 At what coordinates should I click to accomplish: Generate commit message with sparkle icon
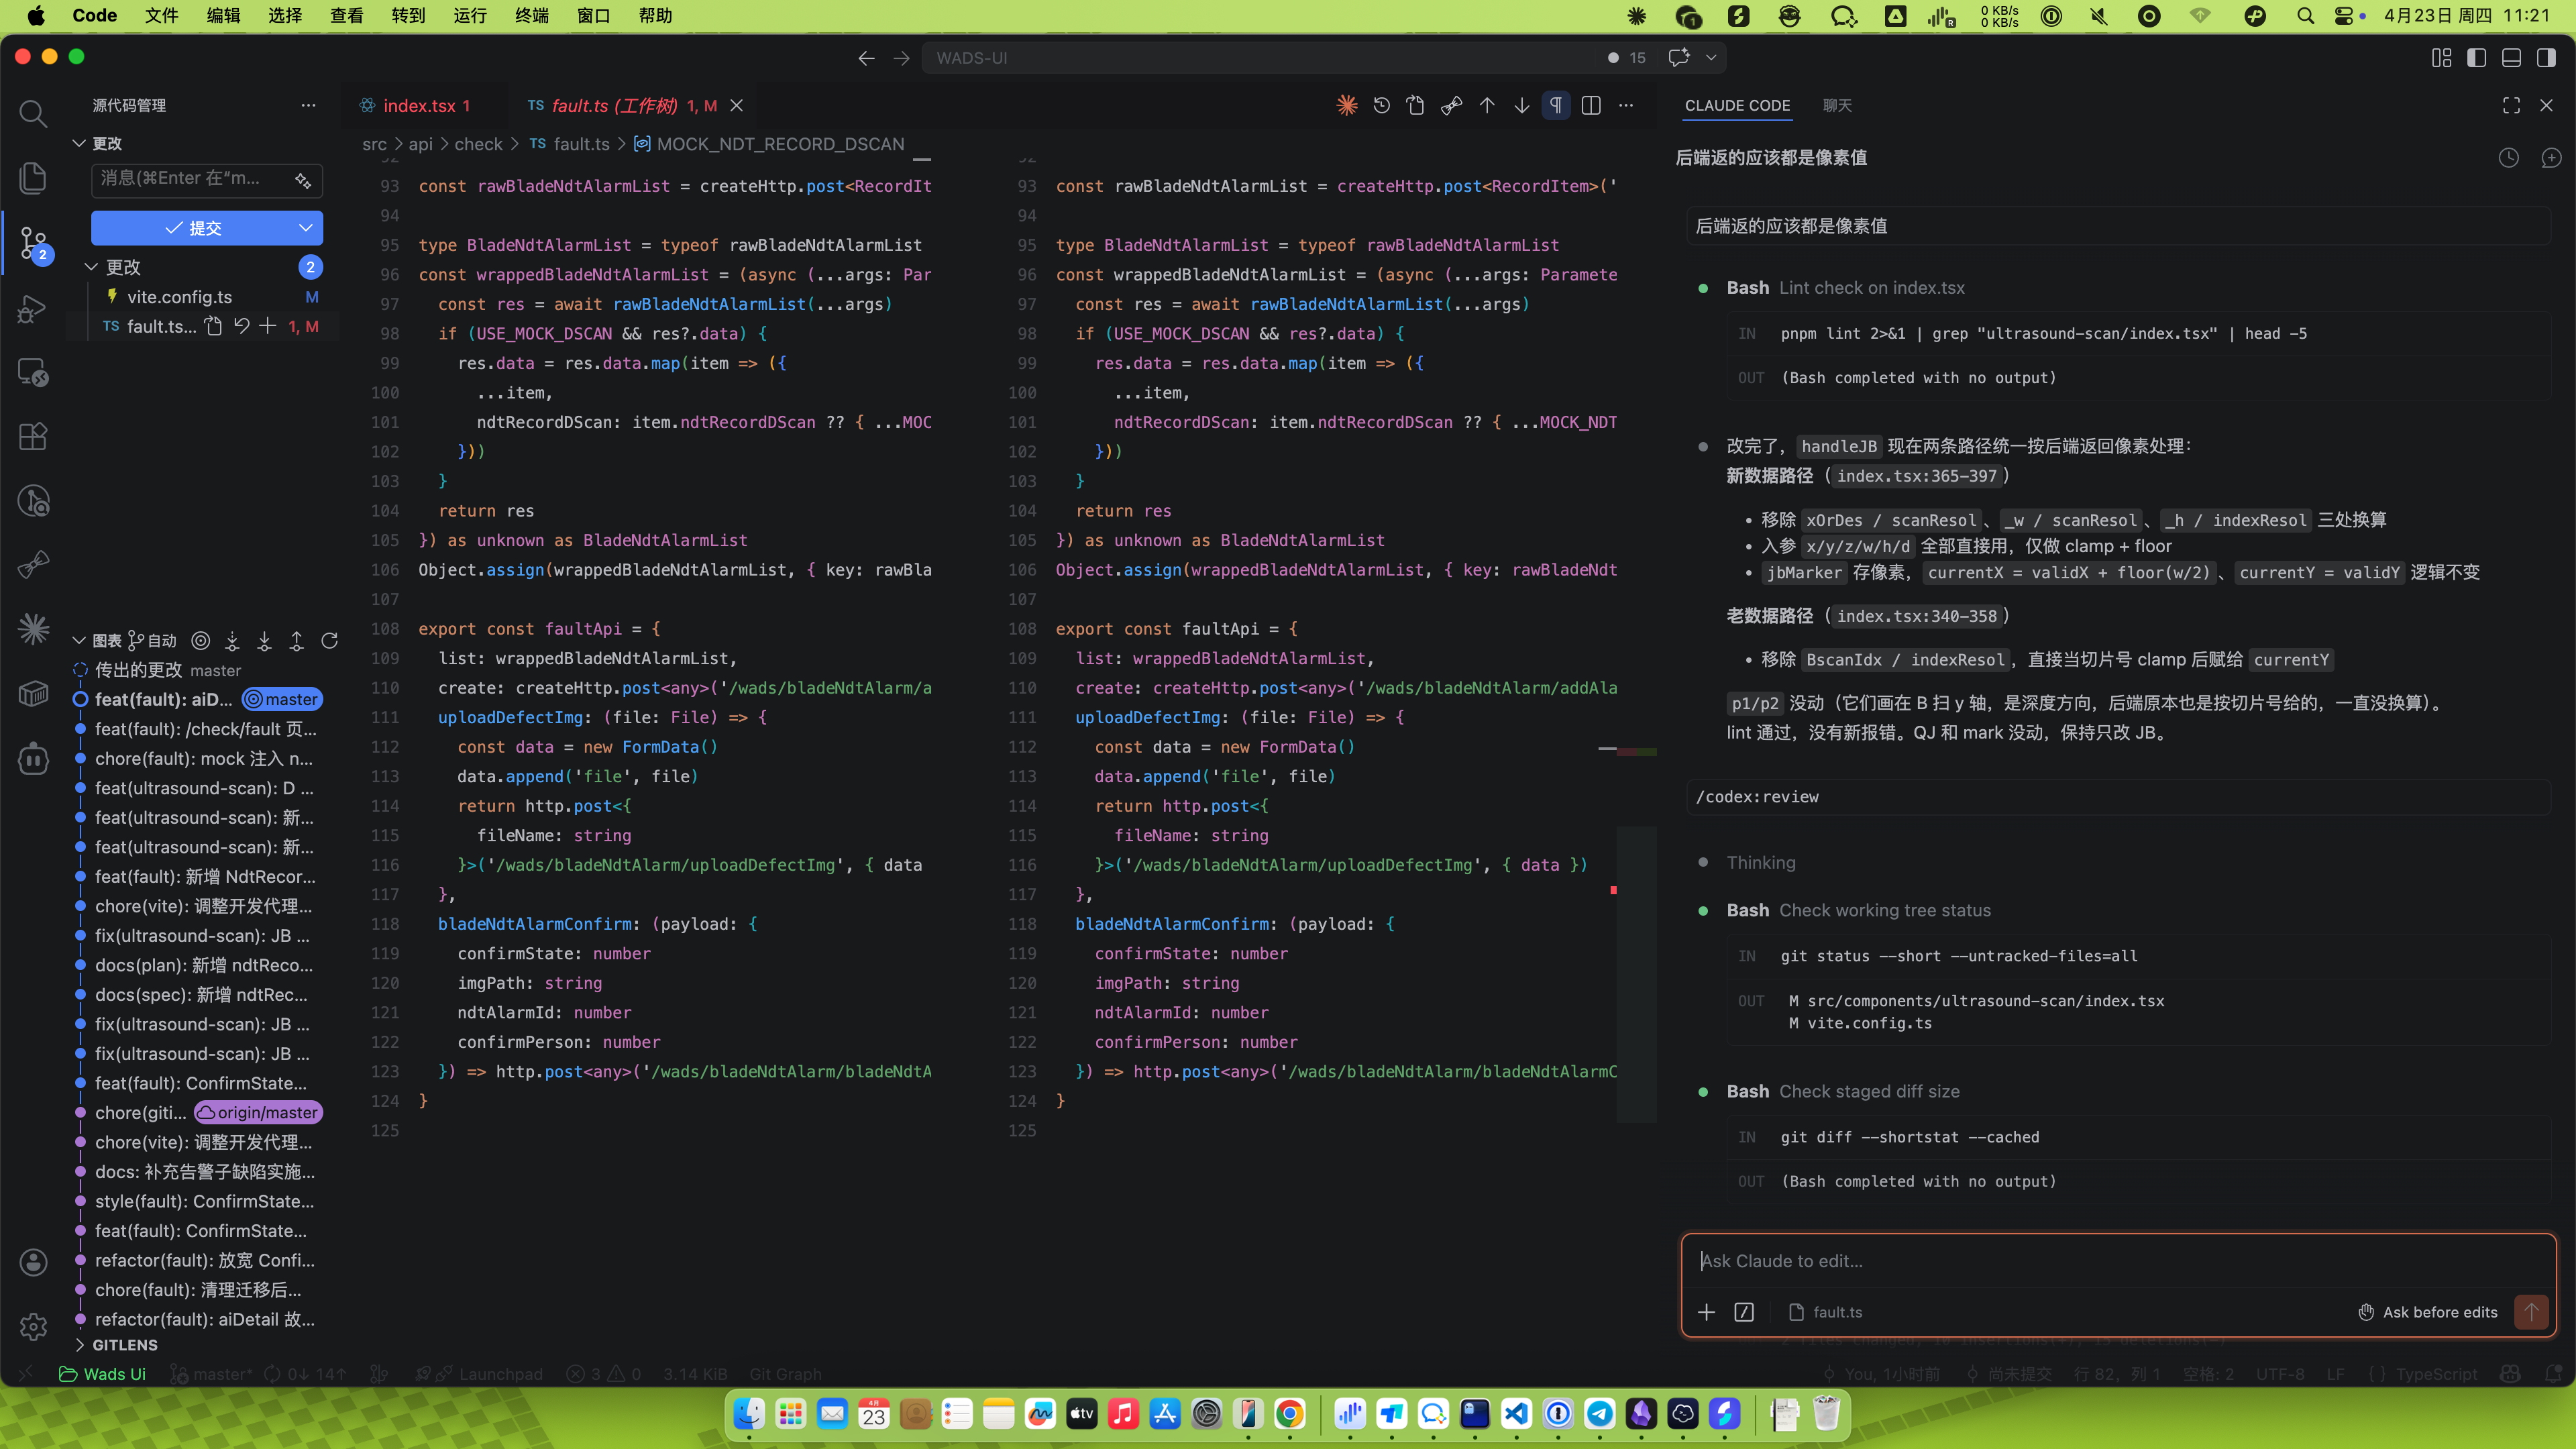point(303,180)
